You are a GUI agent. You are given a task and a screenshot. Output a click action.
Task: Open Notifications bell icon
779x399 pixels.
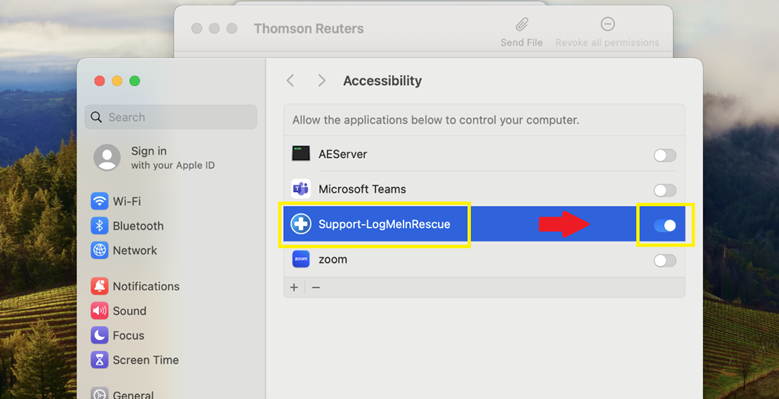(99, 286)
